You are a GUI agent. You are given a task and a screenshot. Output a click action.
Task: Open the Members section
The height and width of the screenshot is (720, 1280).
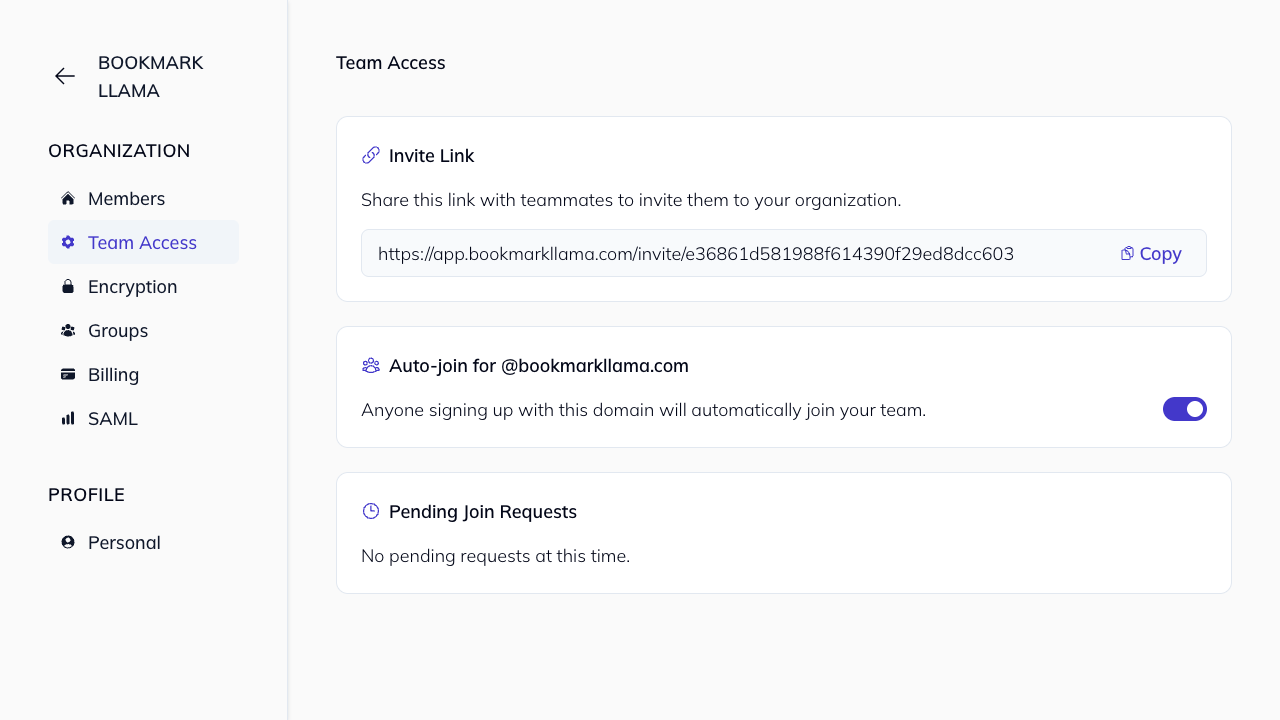point(127,198)
